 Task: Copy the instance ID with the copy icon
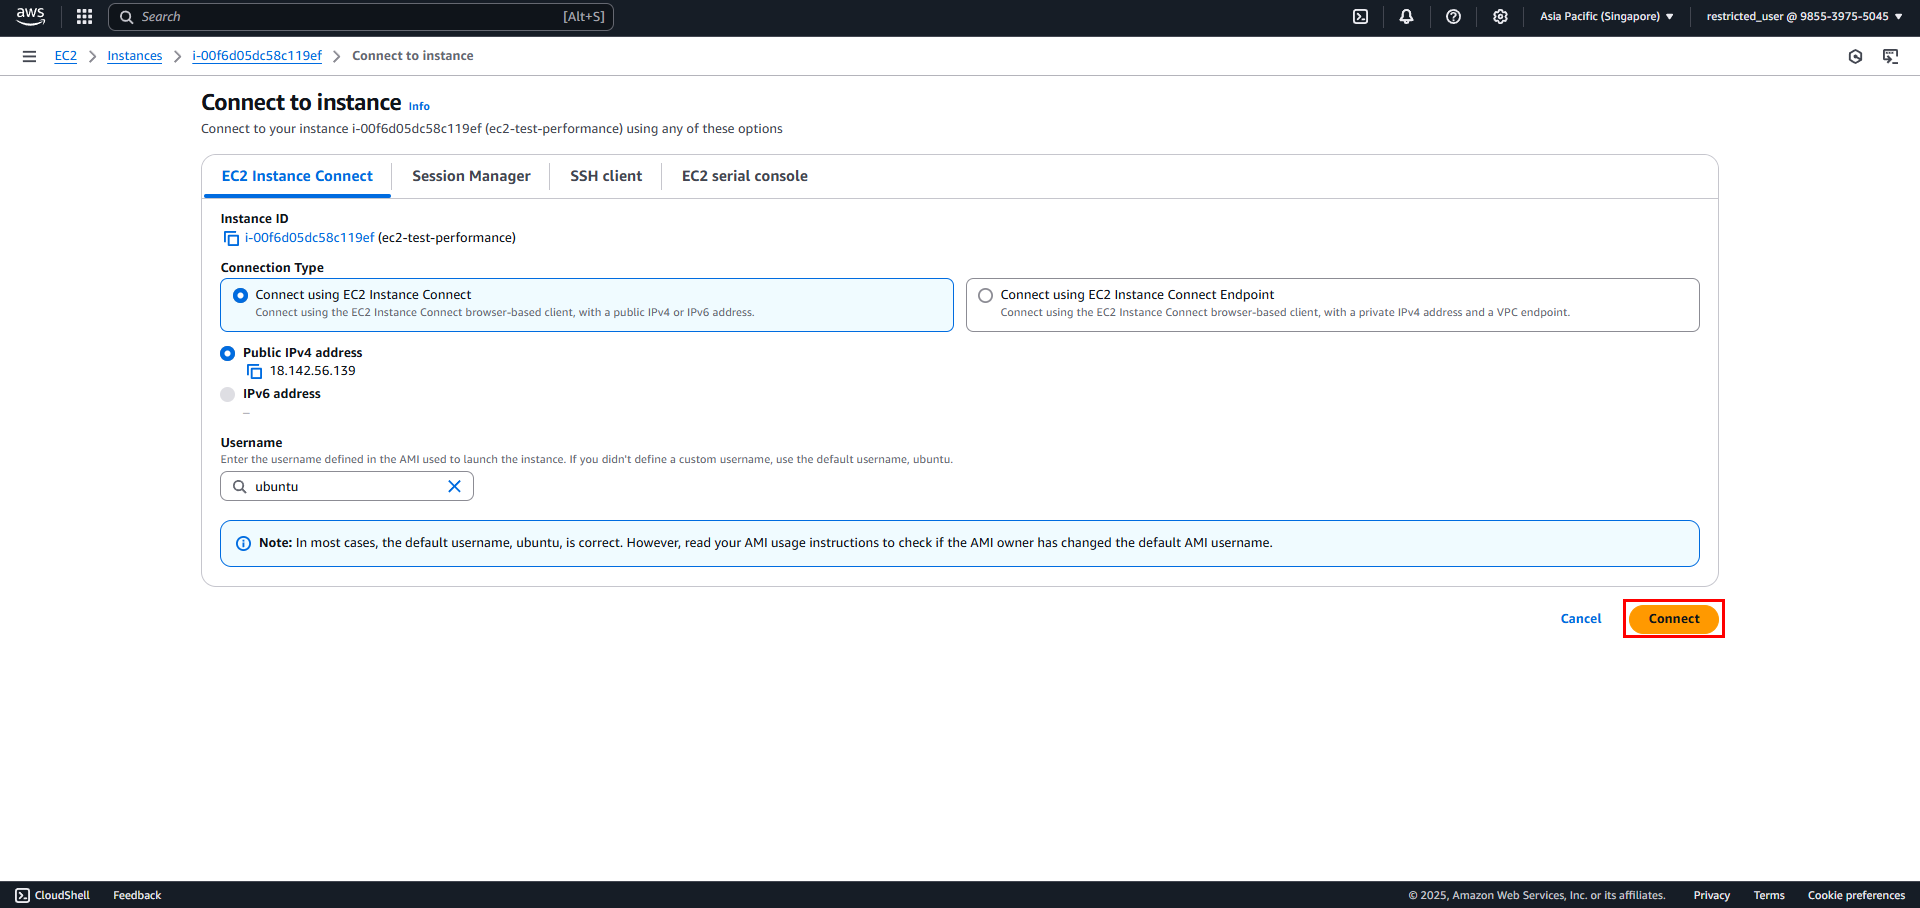[x=231, y=238]
